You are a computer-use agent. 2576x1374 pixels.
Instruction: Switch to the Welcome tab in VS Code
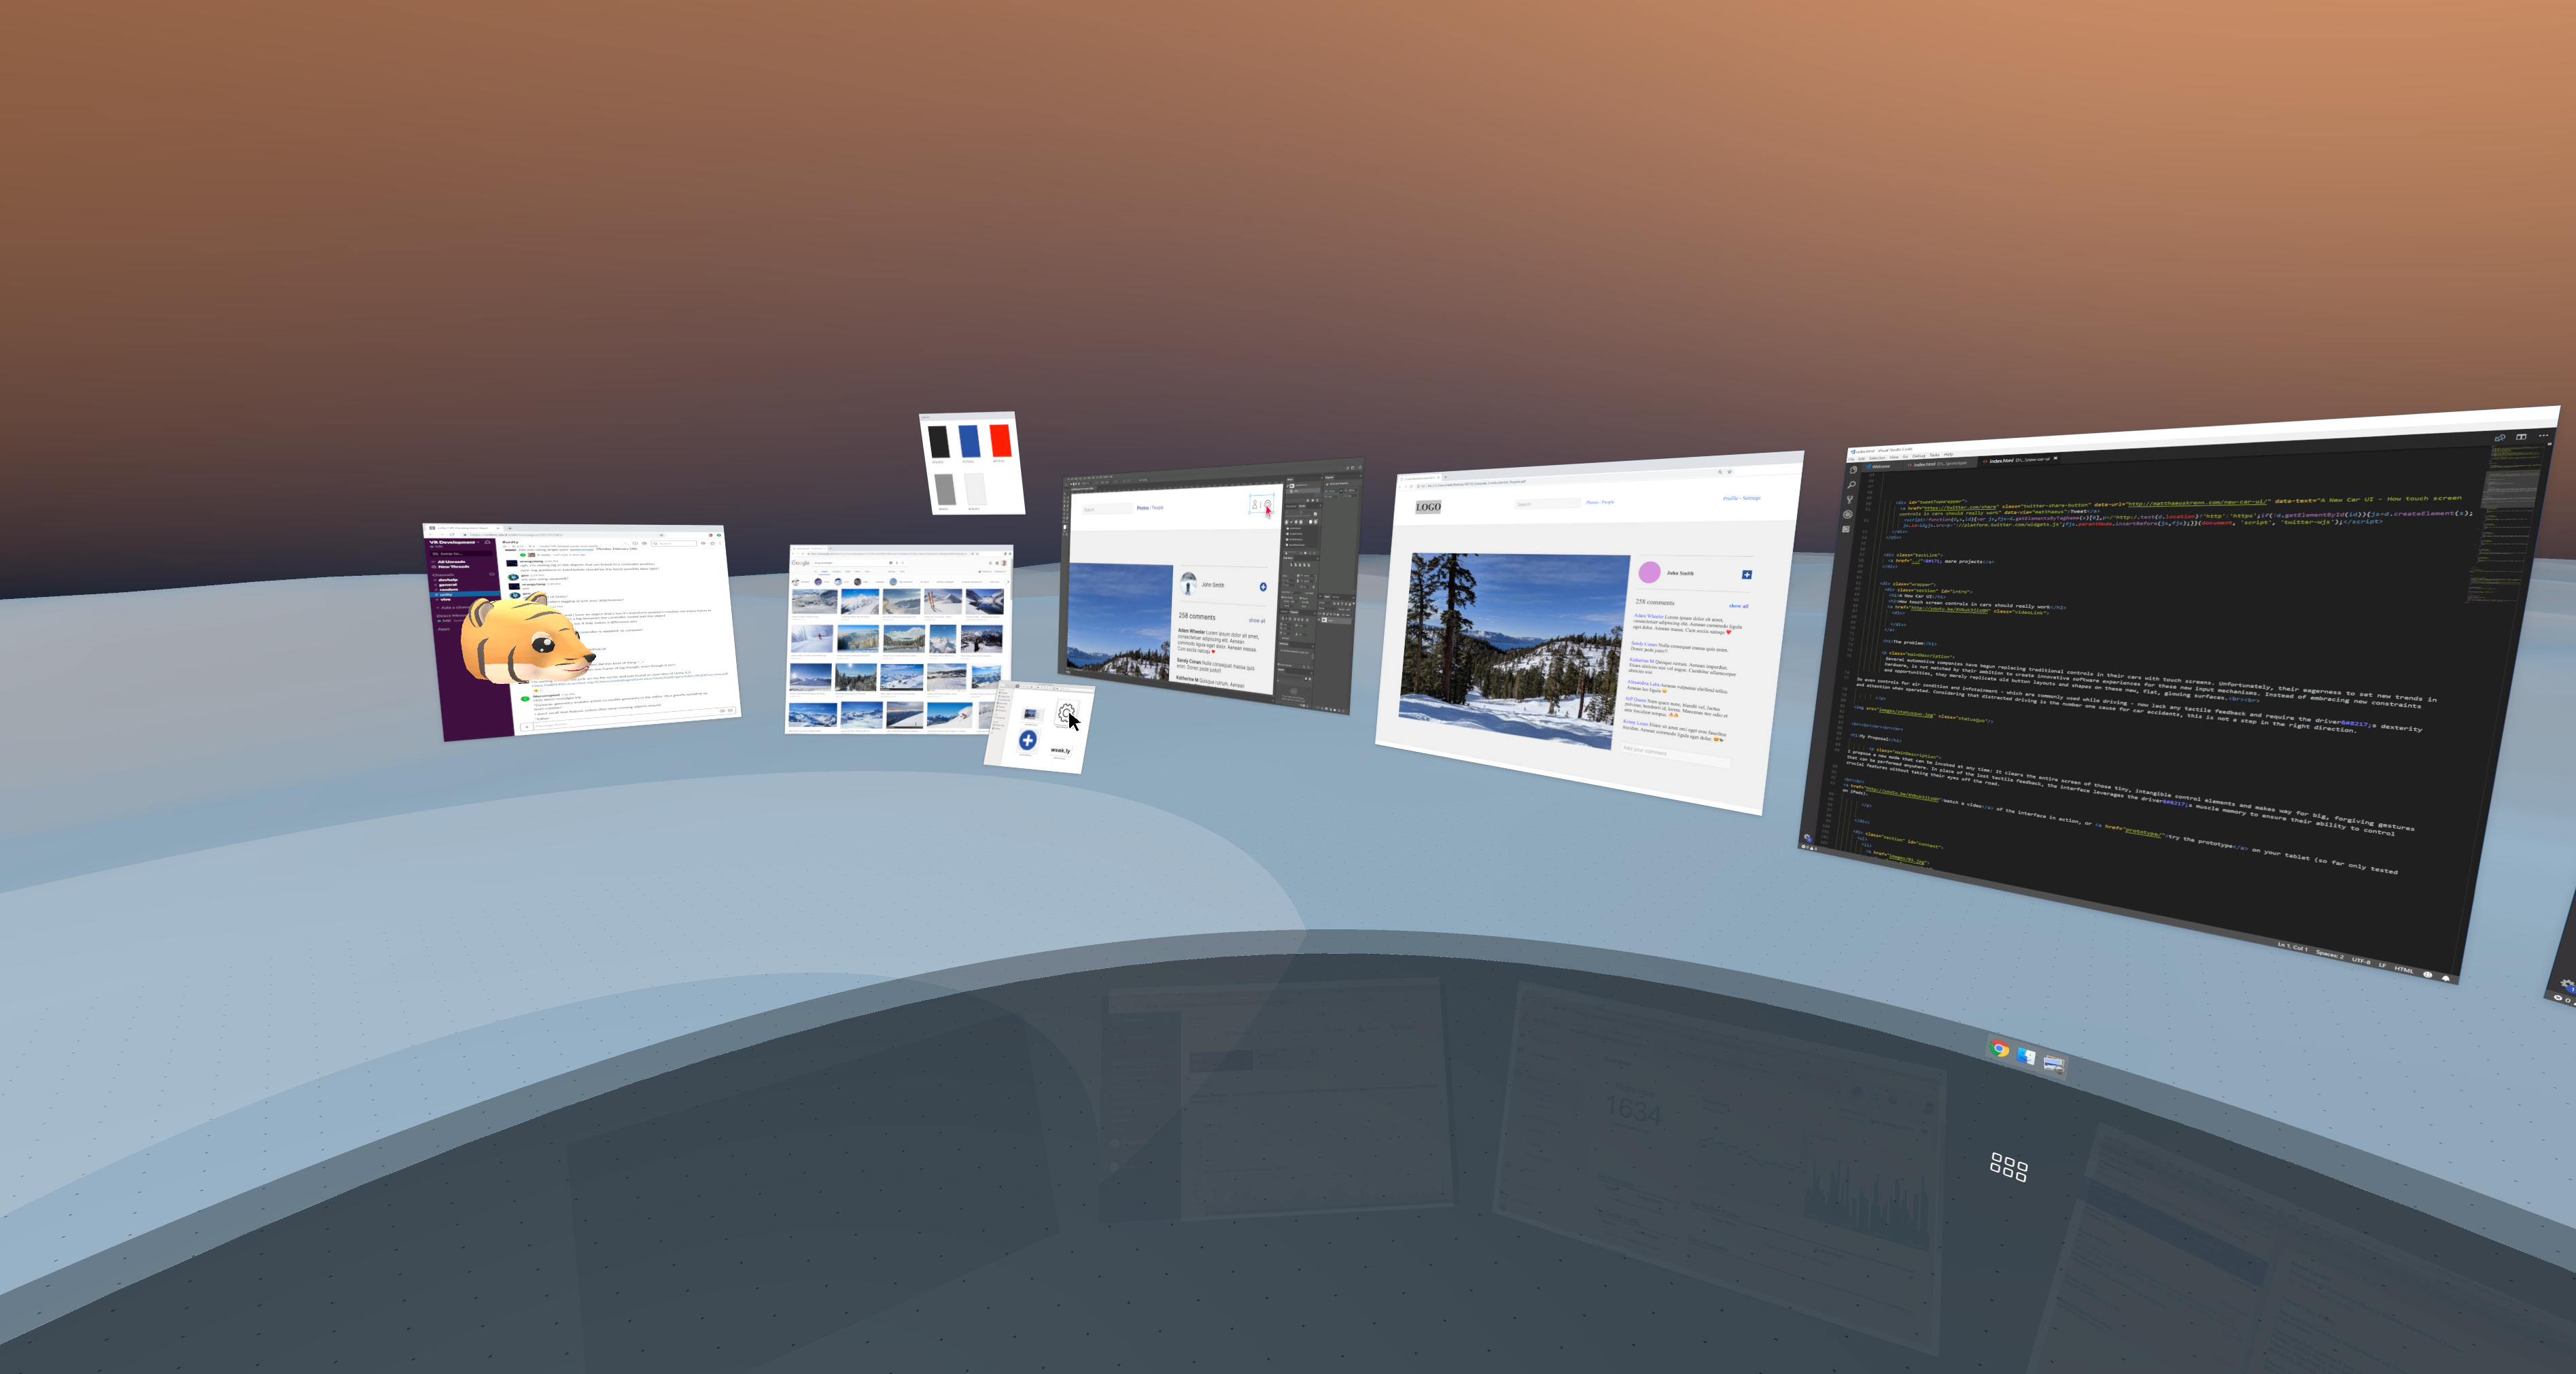click(1881, 468)
